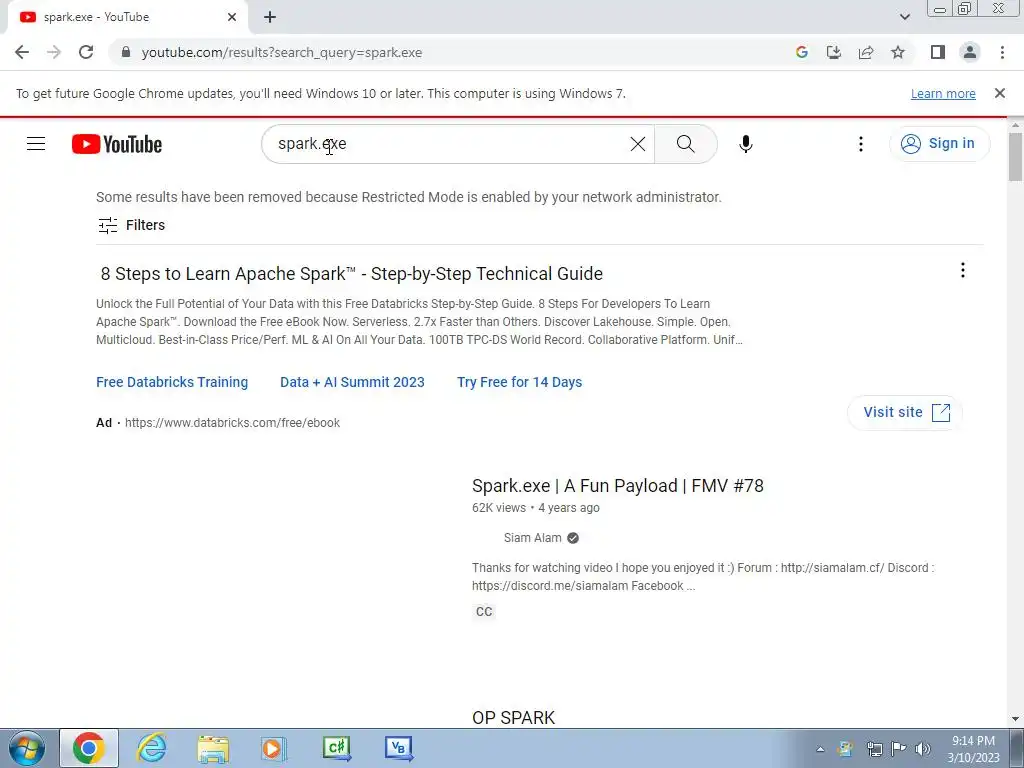
Task: Click the Sign in button
Action: 939,144
